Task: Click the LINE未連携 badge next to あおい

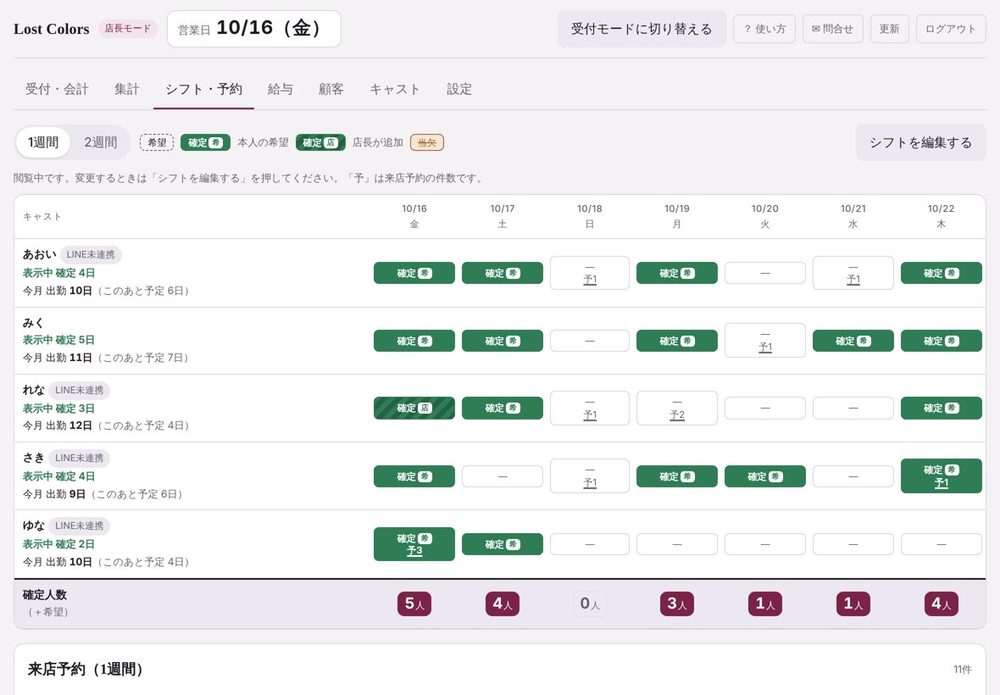Action: click(x=91, y=254)
